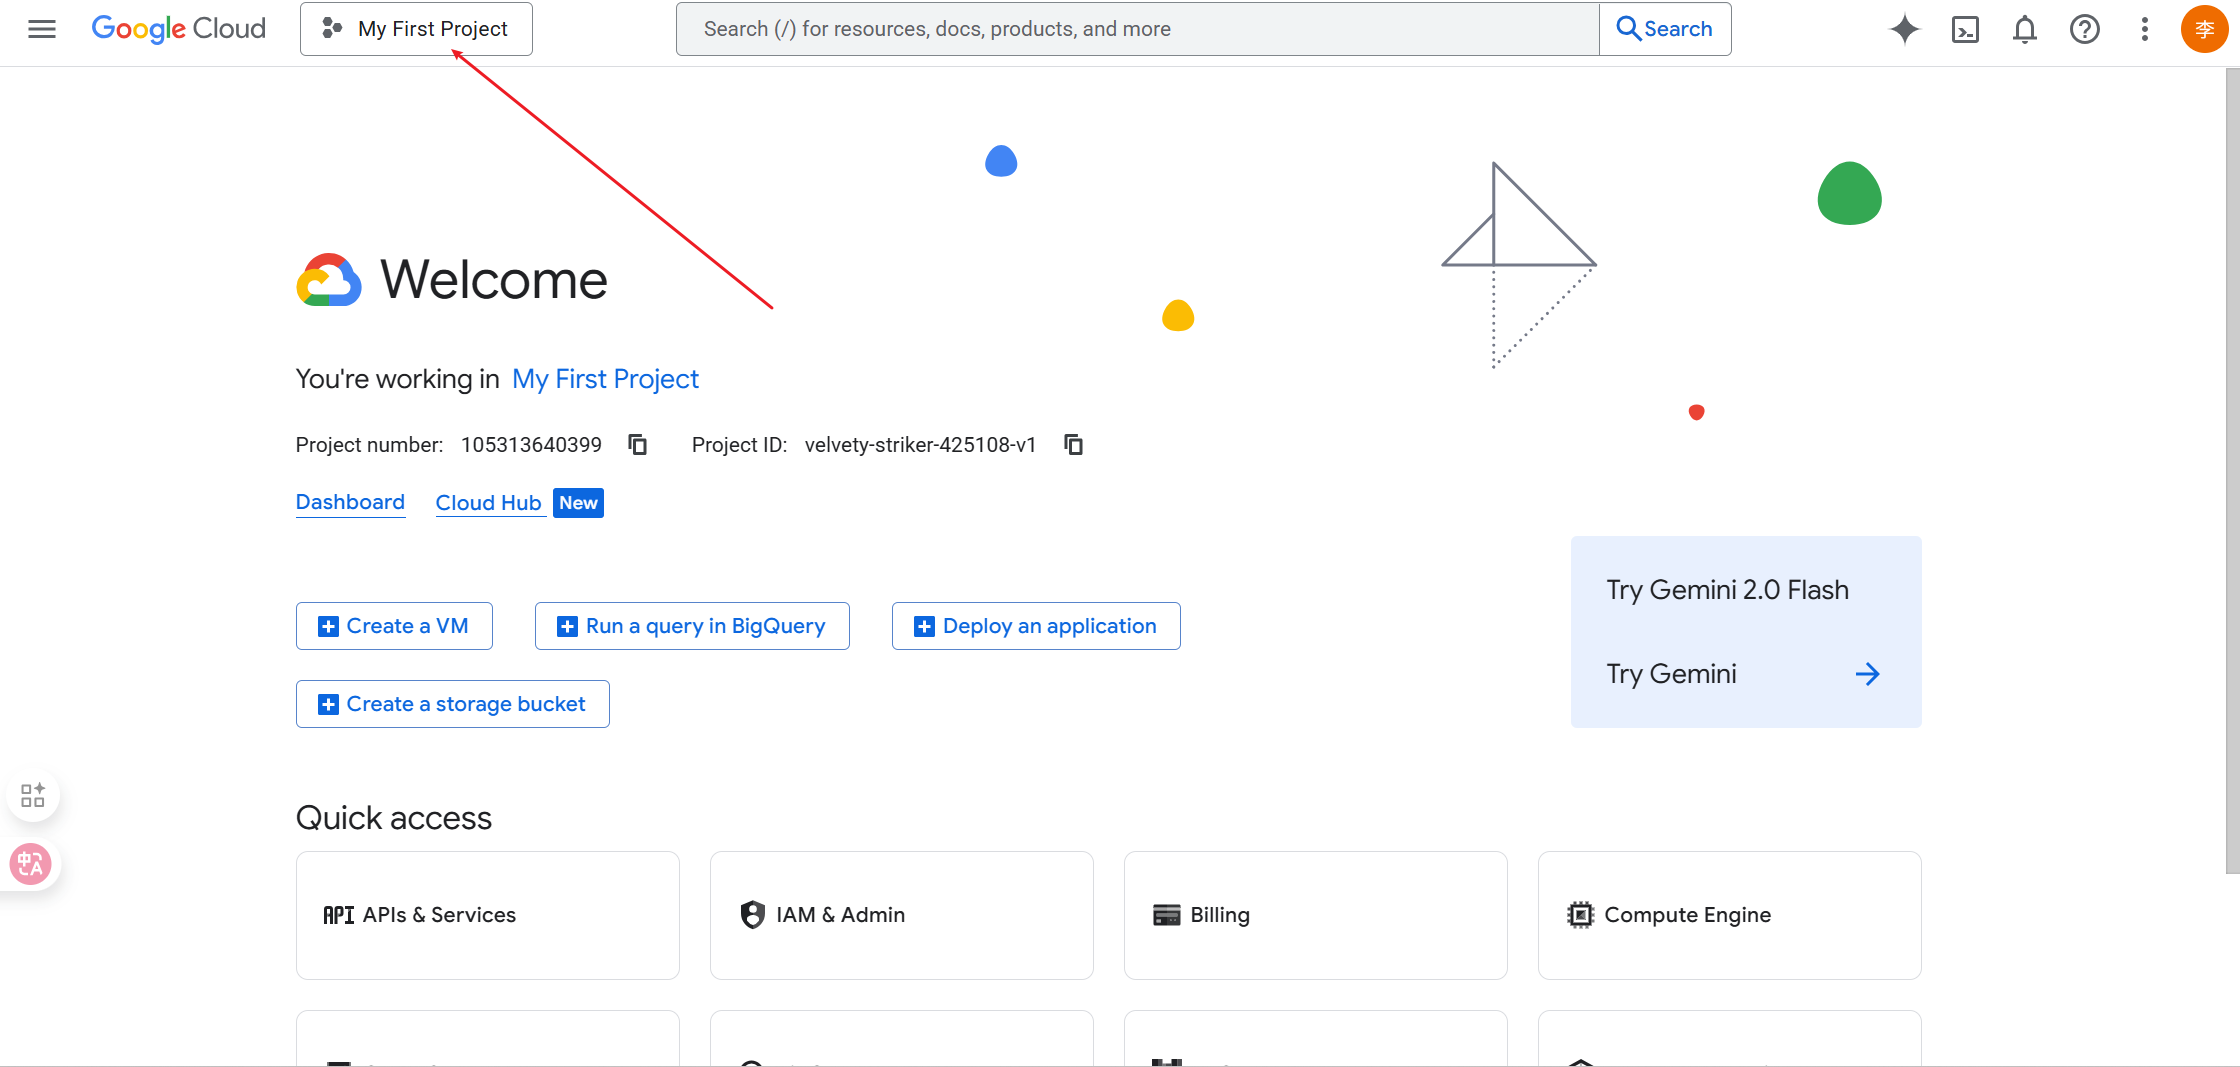Screen dimensions: 2240x1067
Task: Click Create a storage bucket
Action: (x=452, y=704)
